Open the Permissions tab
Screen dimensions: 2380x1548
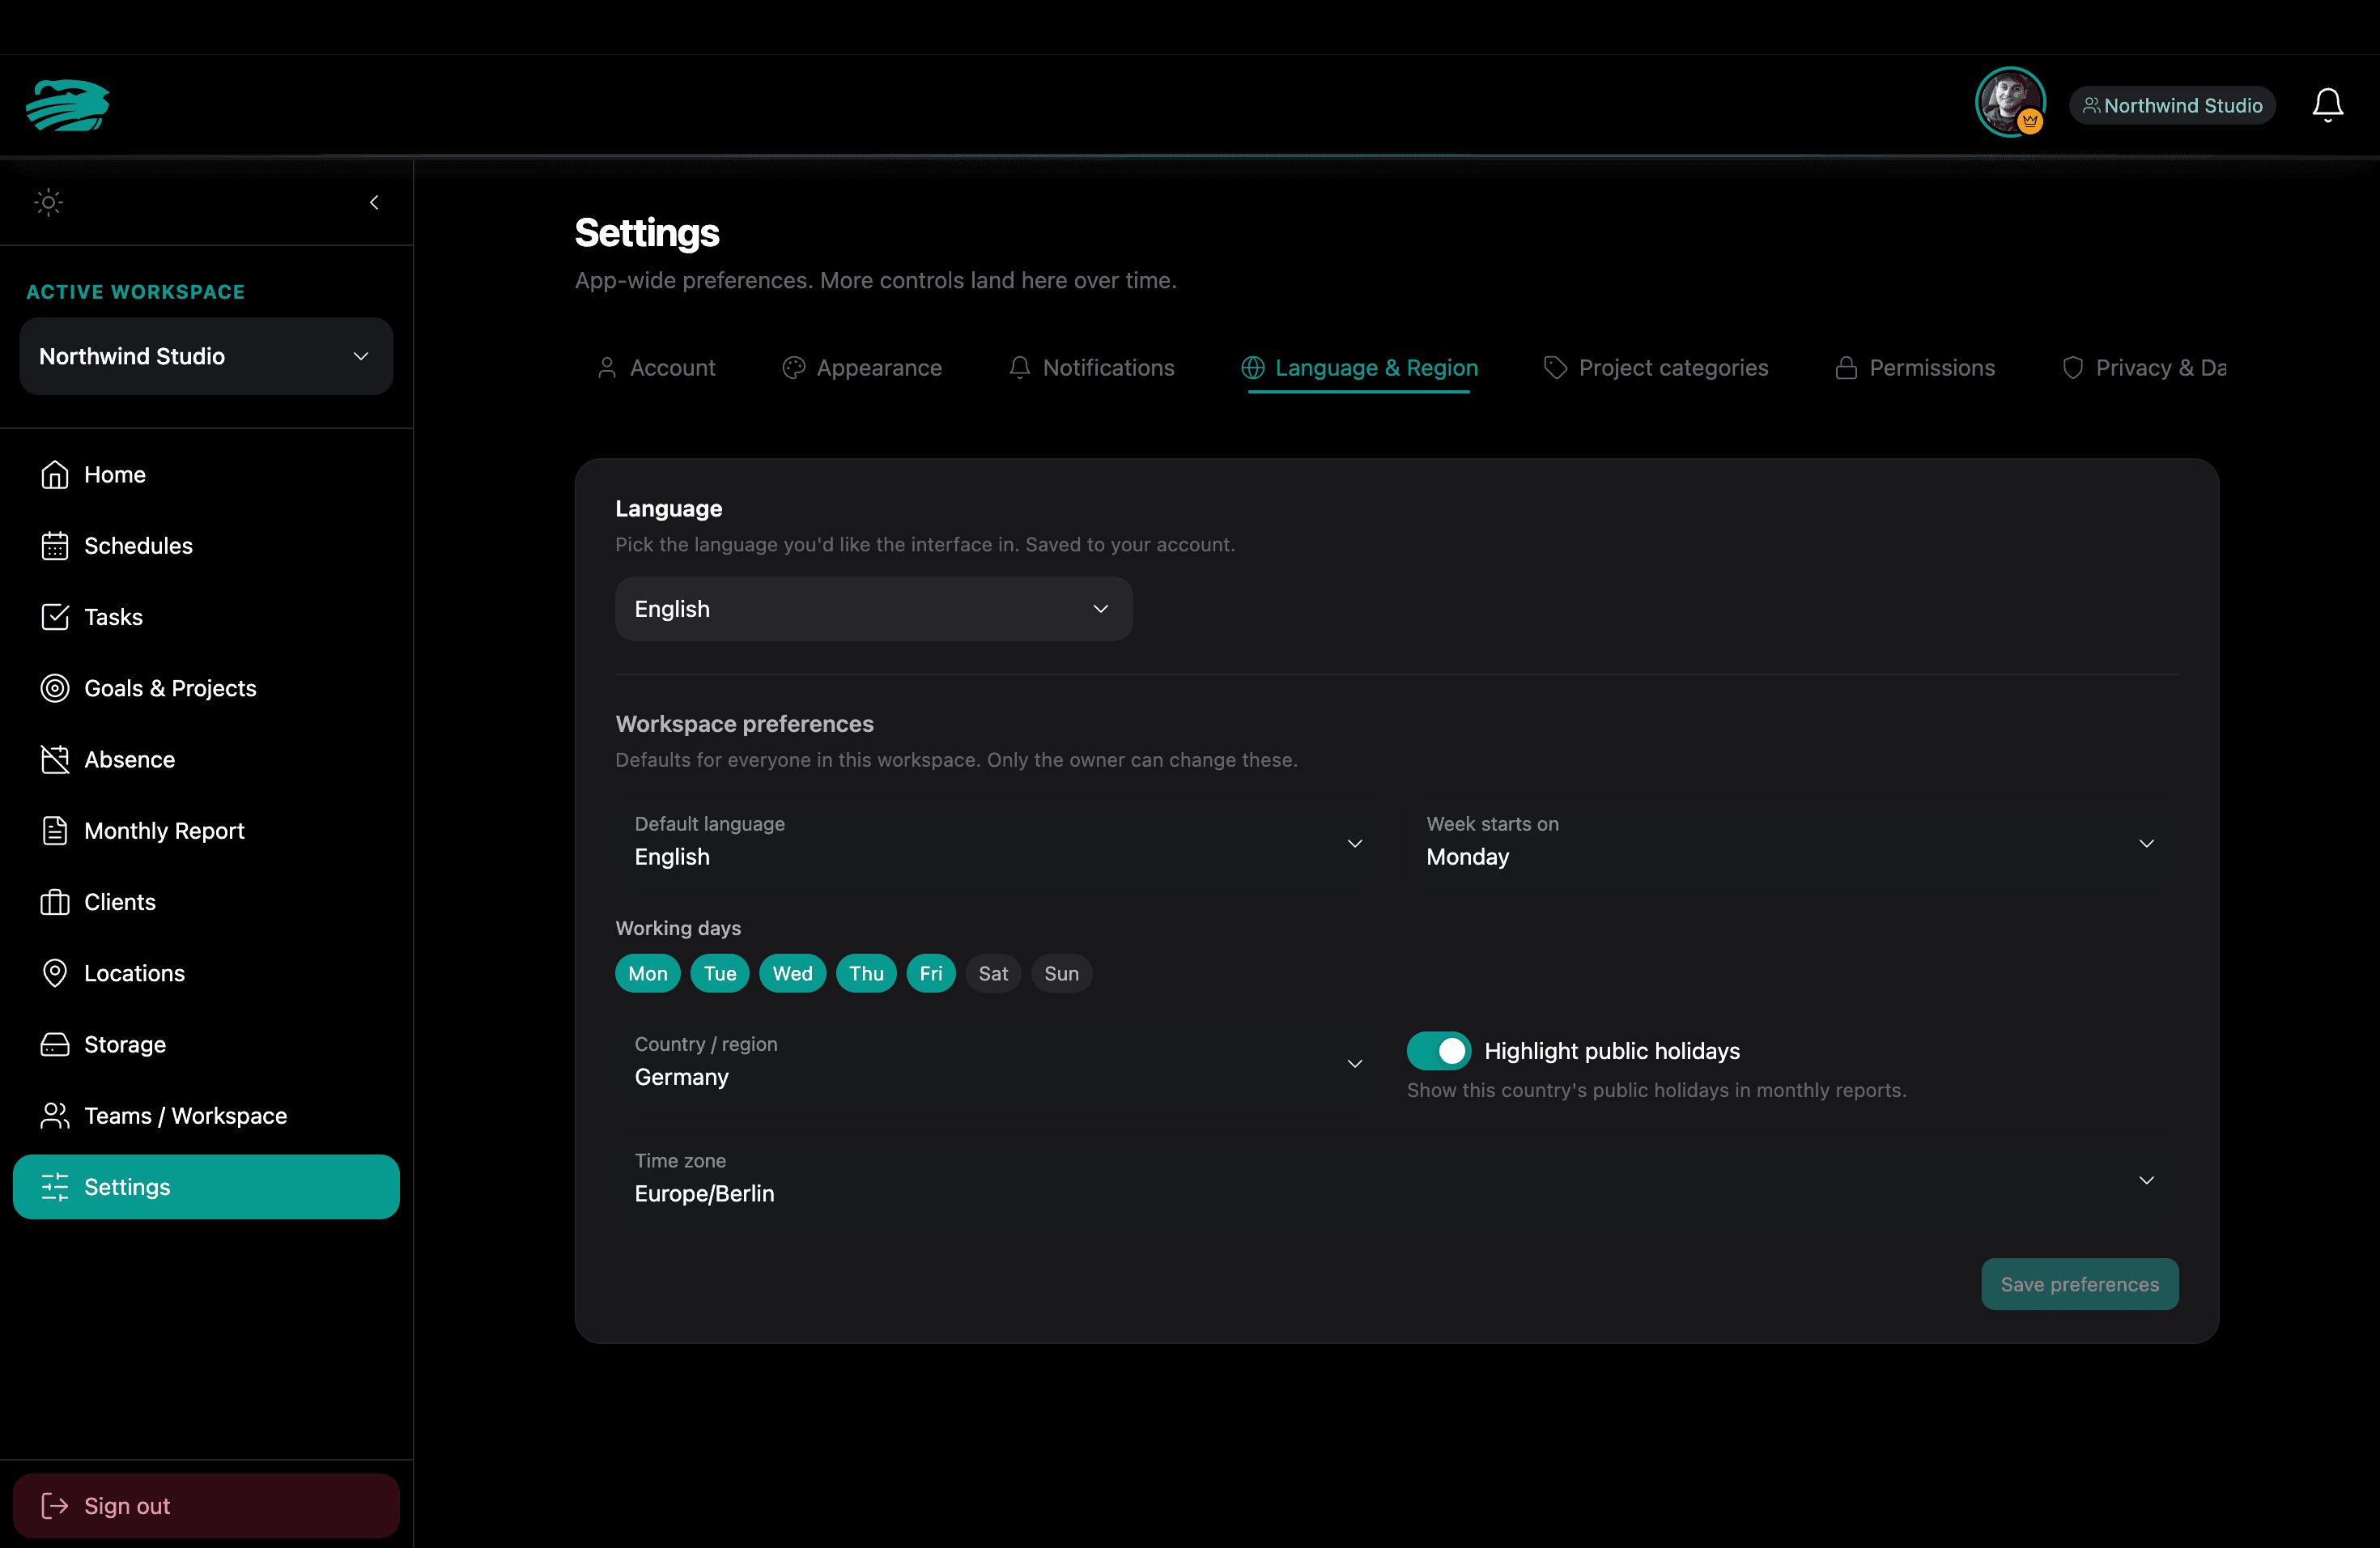tap(1915, 368)
